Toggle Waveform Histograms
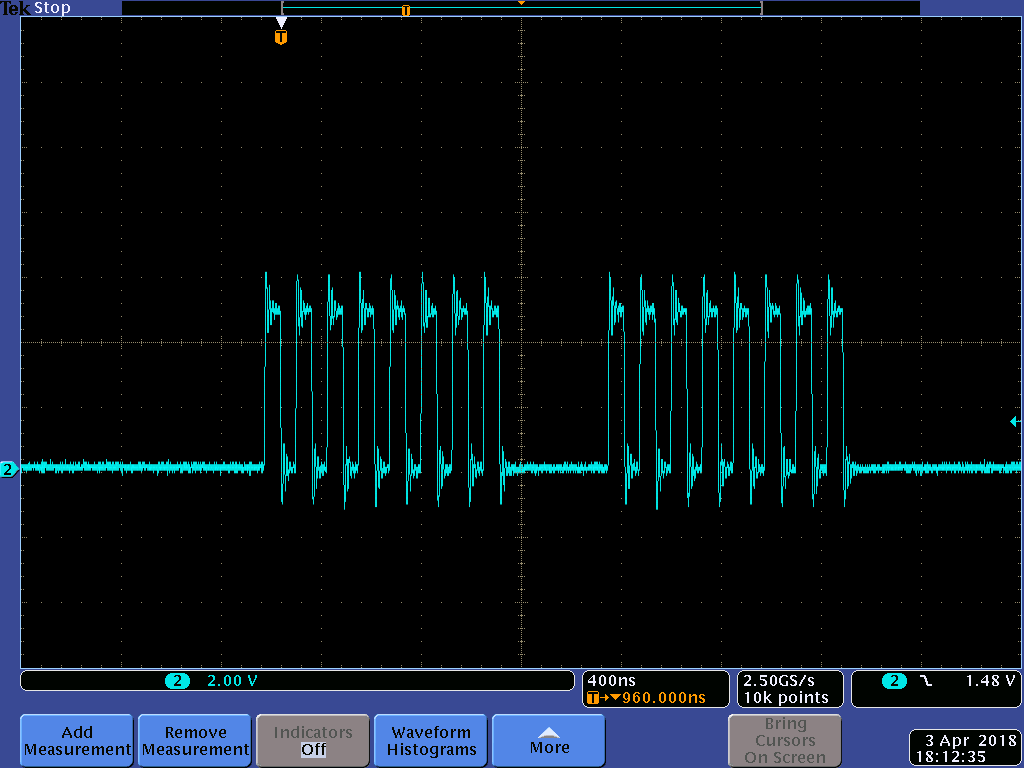Screen dimensions: 1024x768 pos(429,740)
